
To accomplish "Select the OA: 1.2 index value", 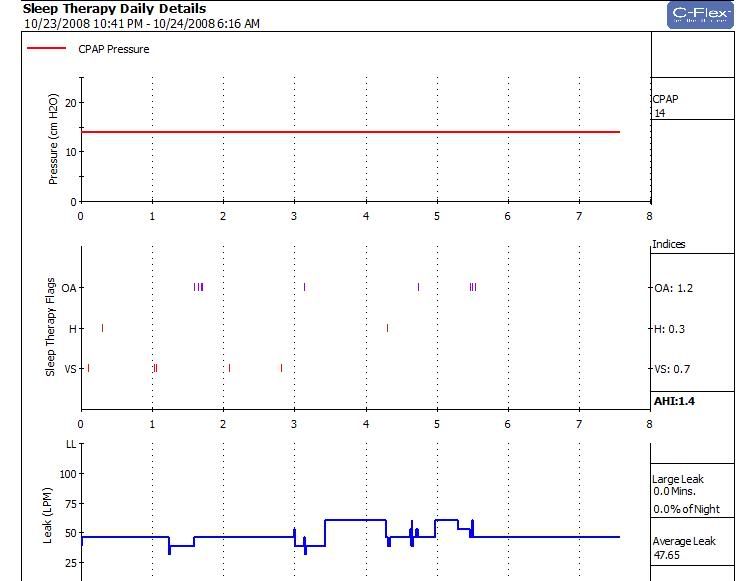I will 673,288.
